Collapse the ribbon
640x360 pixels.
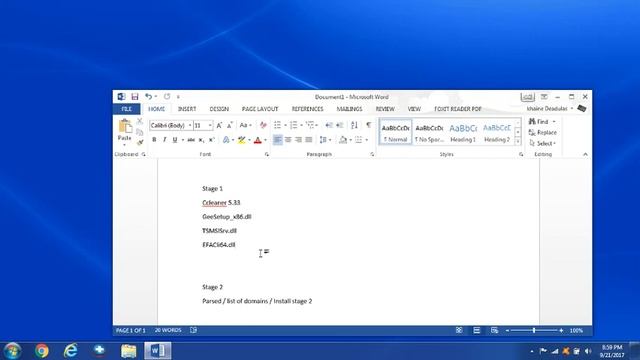585,154
